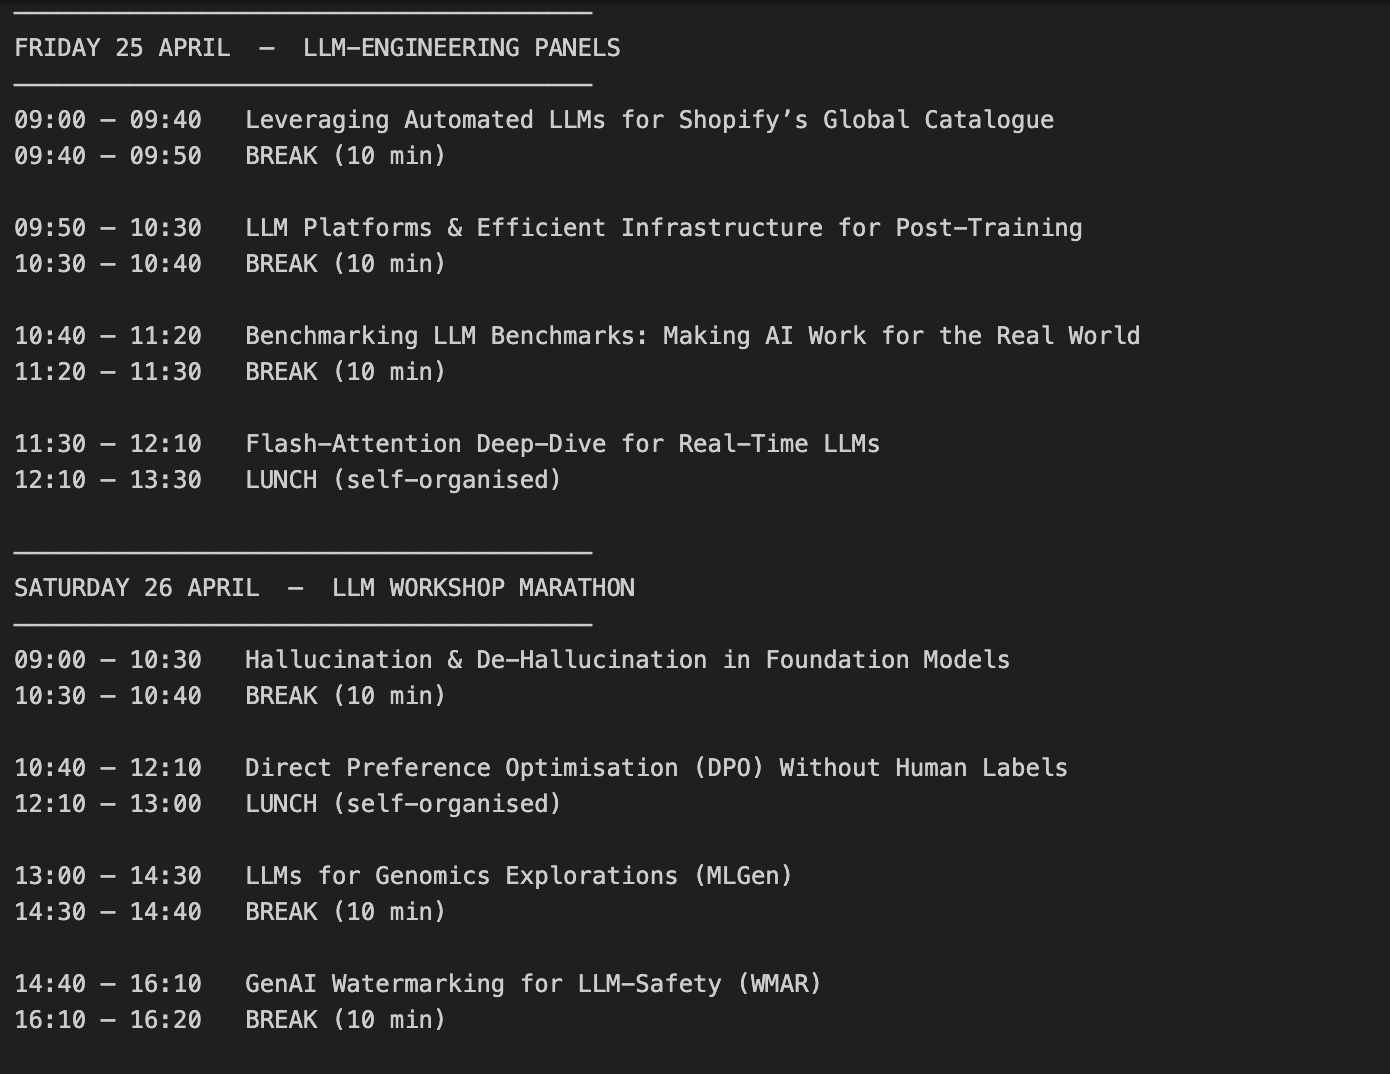
Task: Click the LLM WORKSHOP MARATHON title text
Action: tap(483, 587)
